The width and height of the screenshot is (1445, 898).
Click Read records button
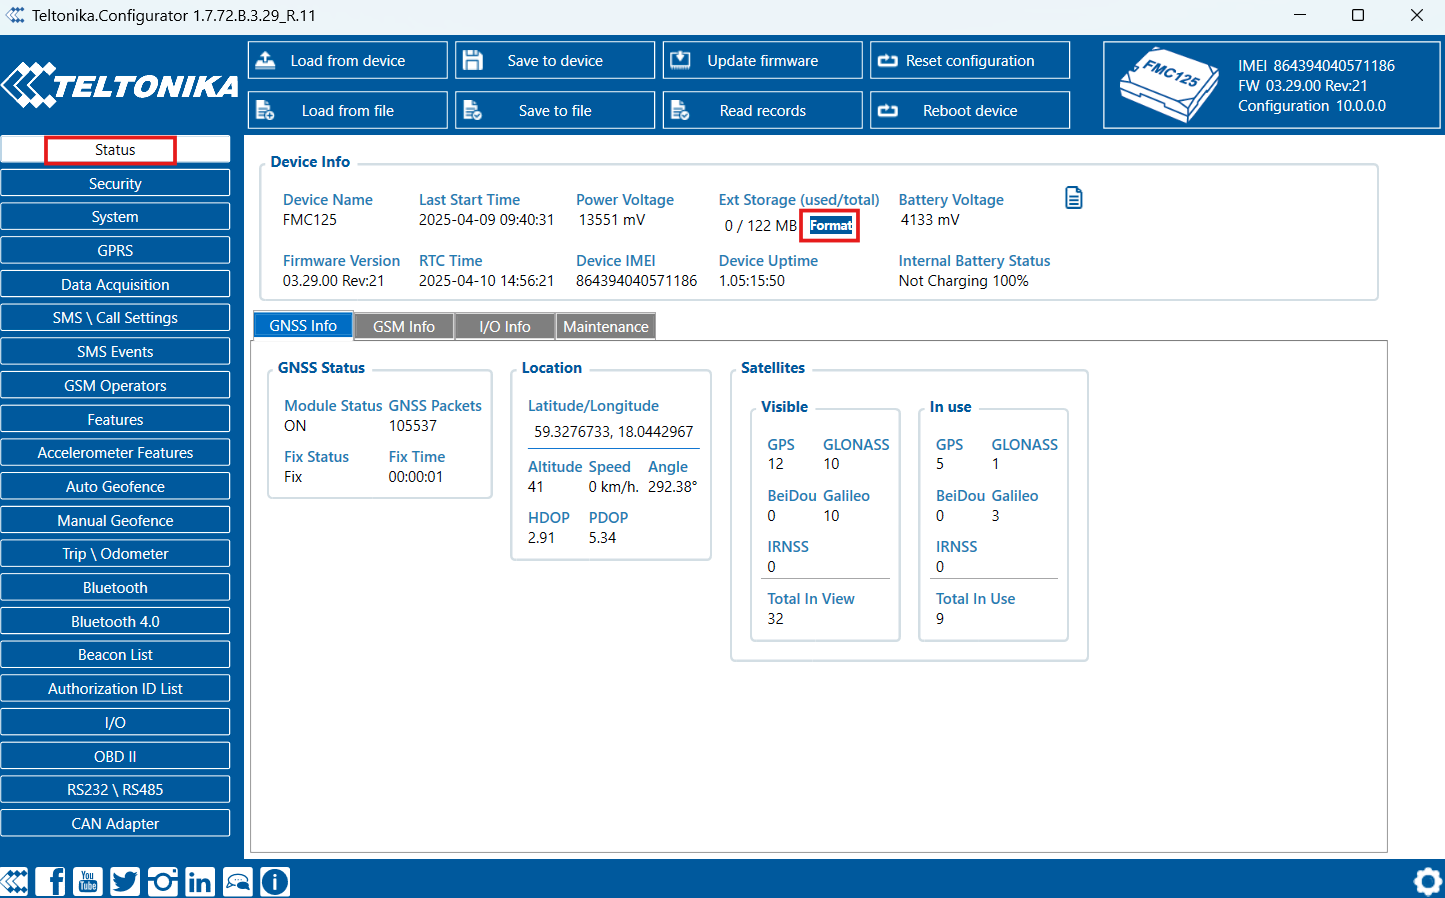763,110
